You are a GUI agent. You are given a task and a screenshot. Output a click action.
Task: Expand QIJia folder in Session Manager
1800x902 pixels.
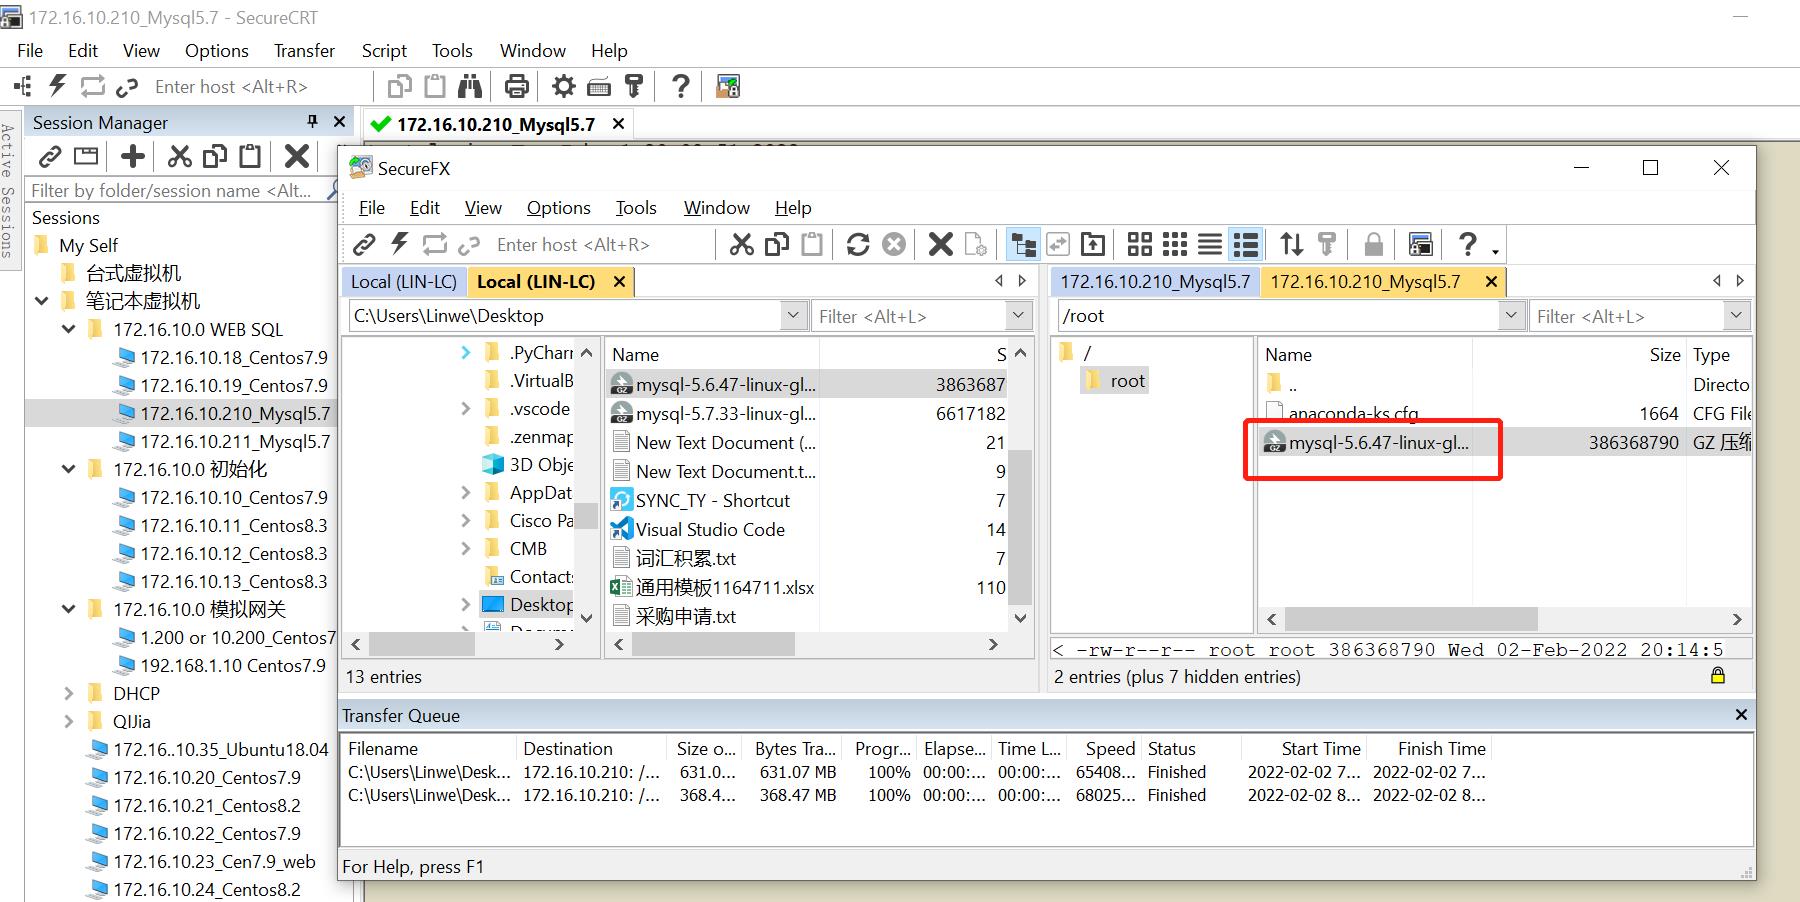(69, 721)
